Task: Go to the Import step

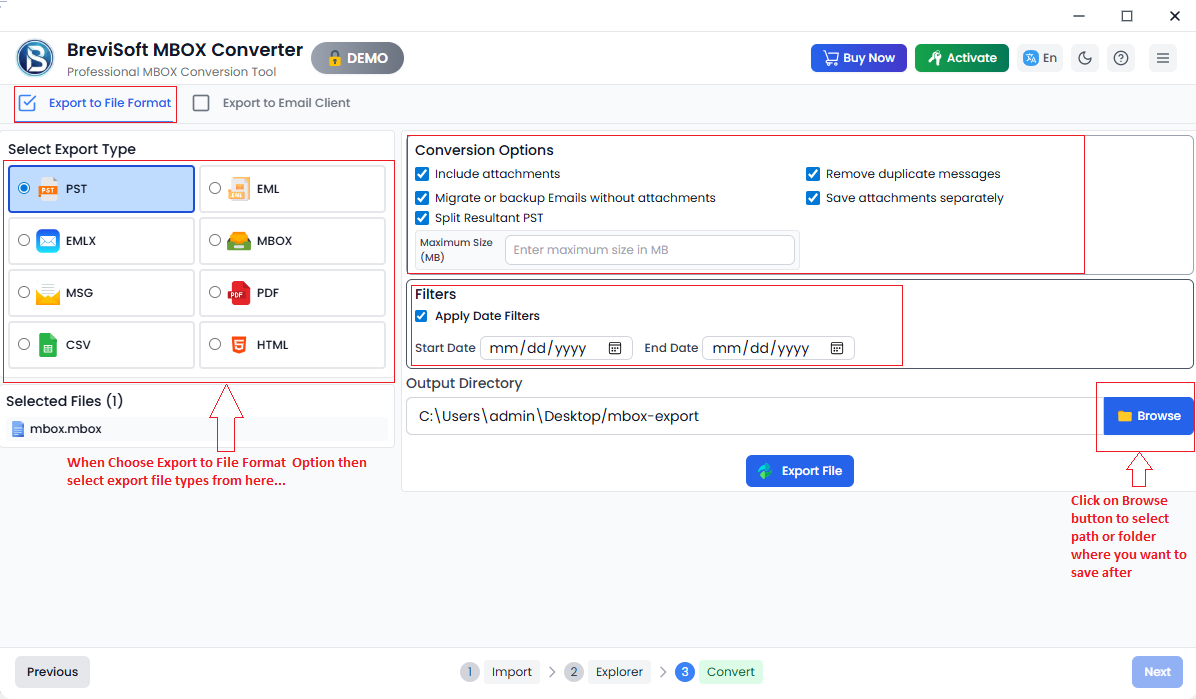Action: coord(511,672)
